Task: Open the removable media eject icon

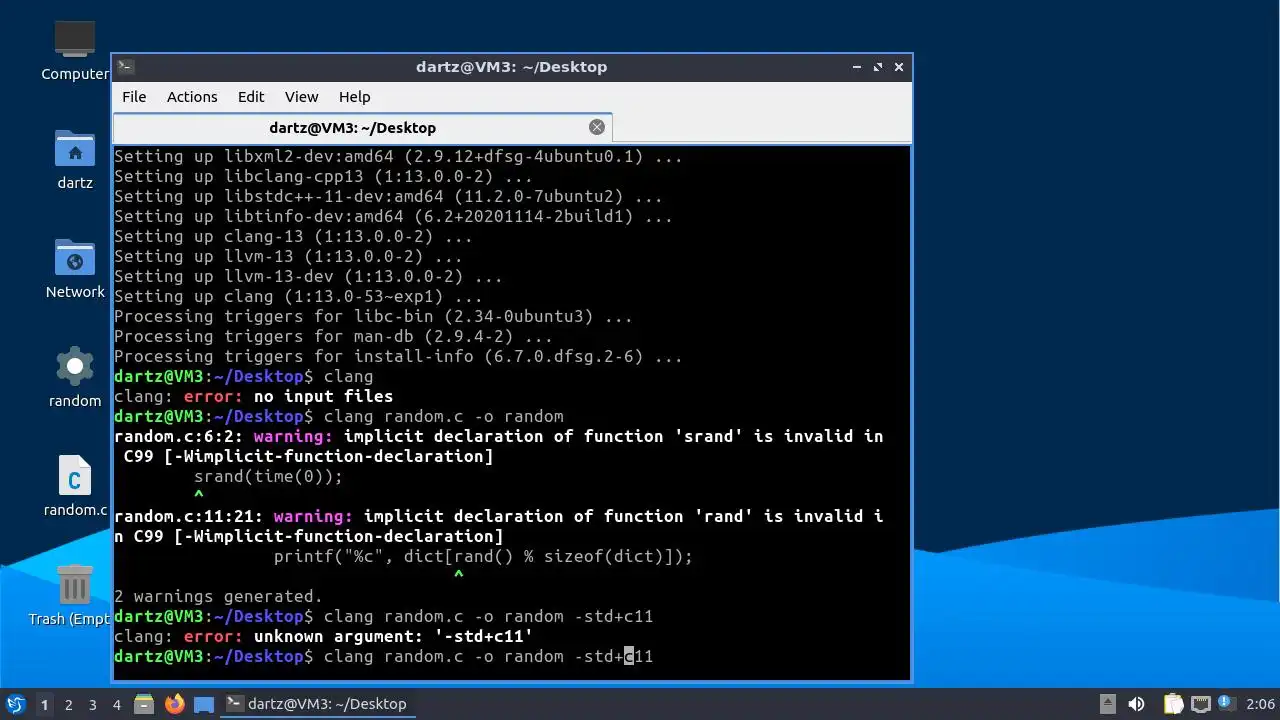Action: 1108,704
